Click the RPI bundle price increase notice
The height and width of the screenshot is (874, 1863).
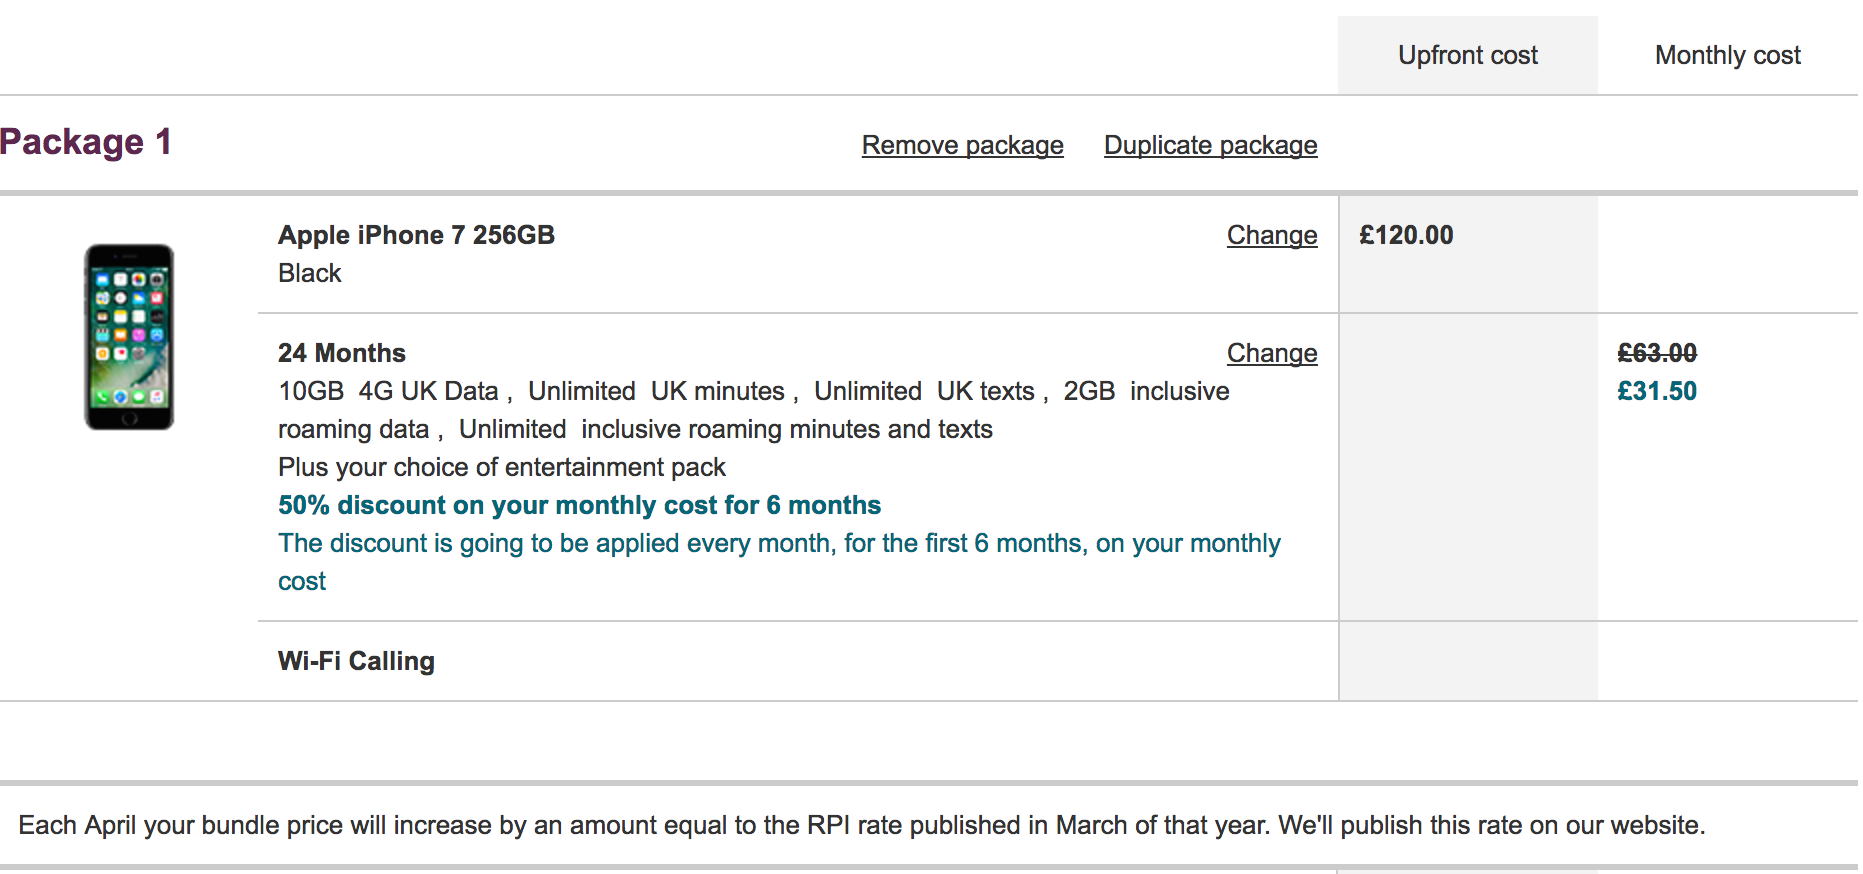click(x=861, y=826)
